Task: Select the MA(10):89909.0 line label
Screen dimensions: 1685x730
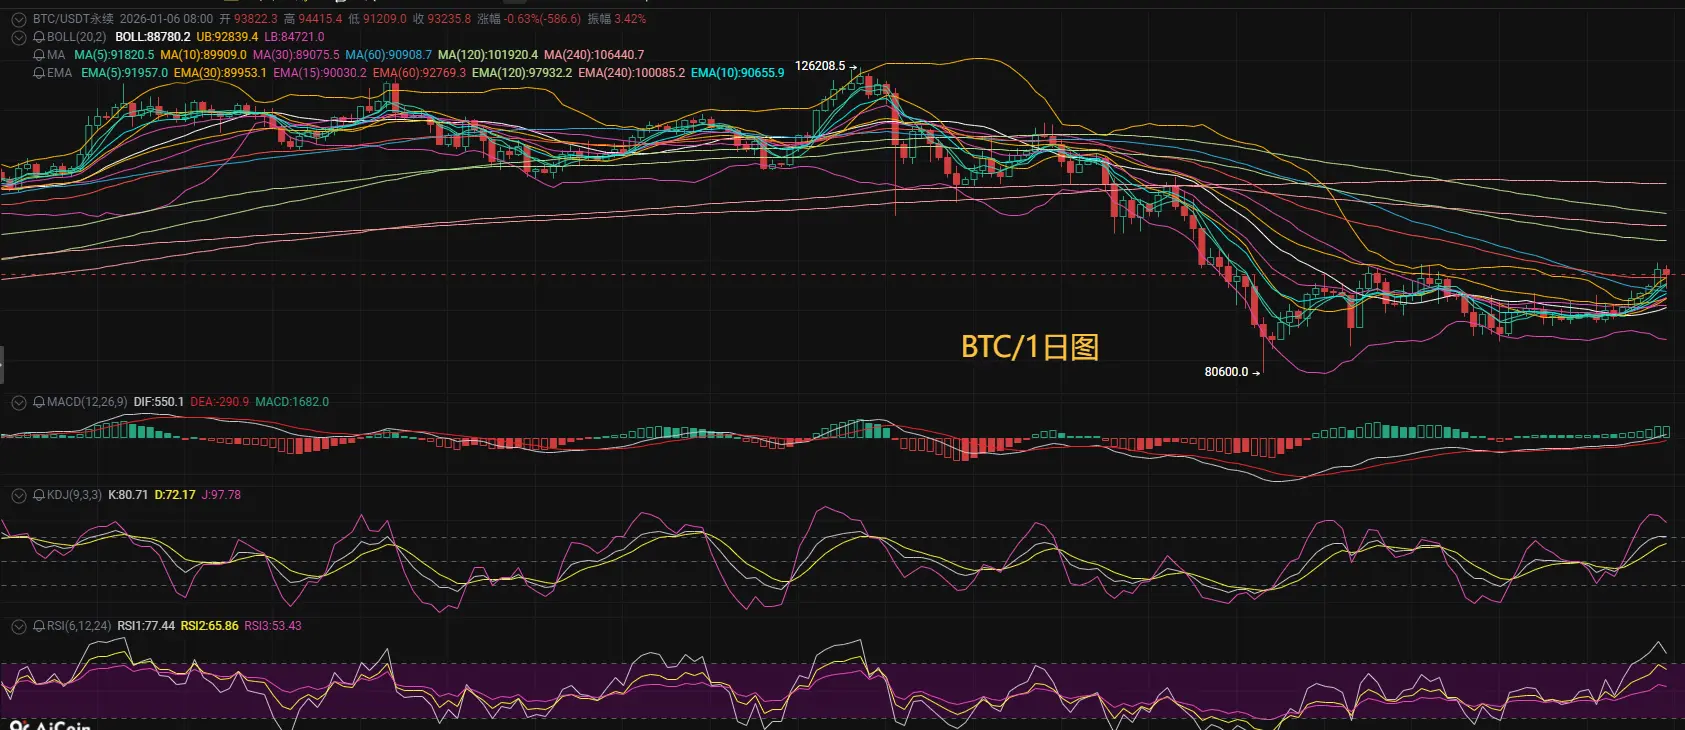Action: [203, 55]
